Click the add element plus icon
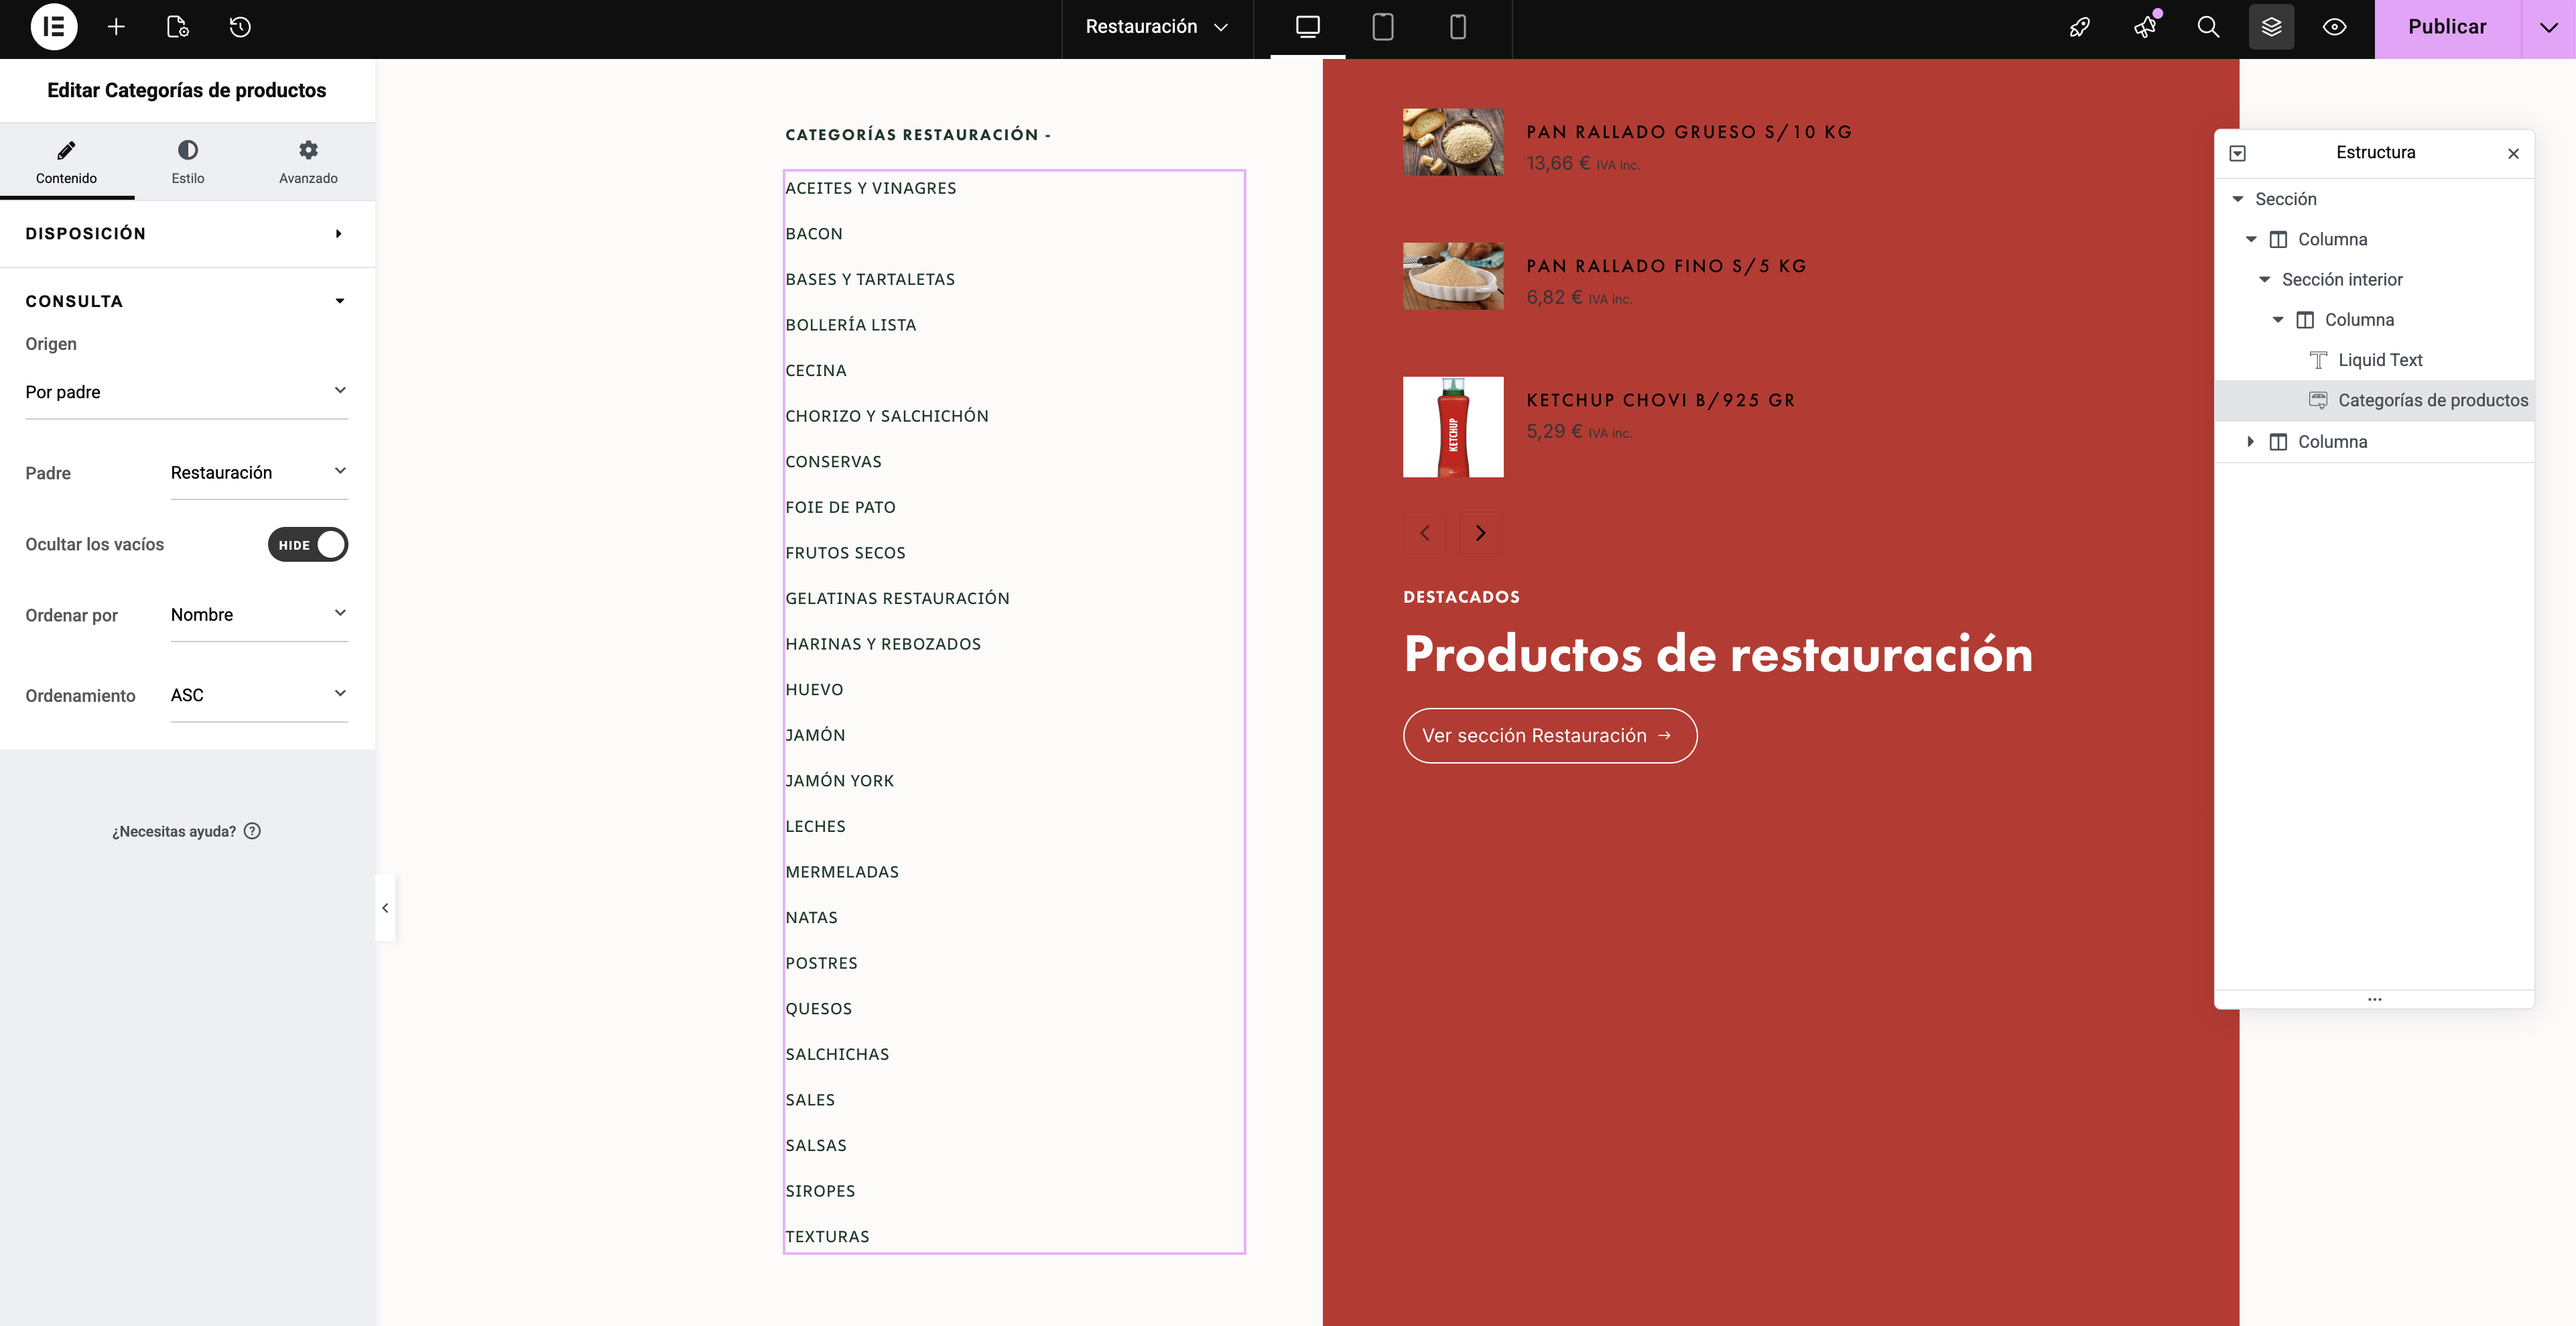The width and height of the screenshot is (2576, 1326). [116, 27]
